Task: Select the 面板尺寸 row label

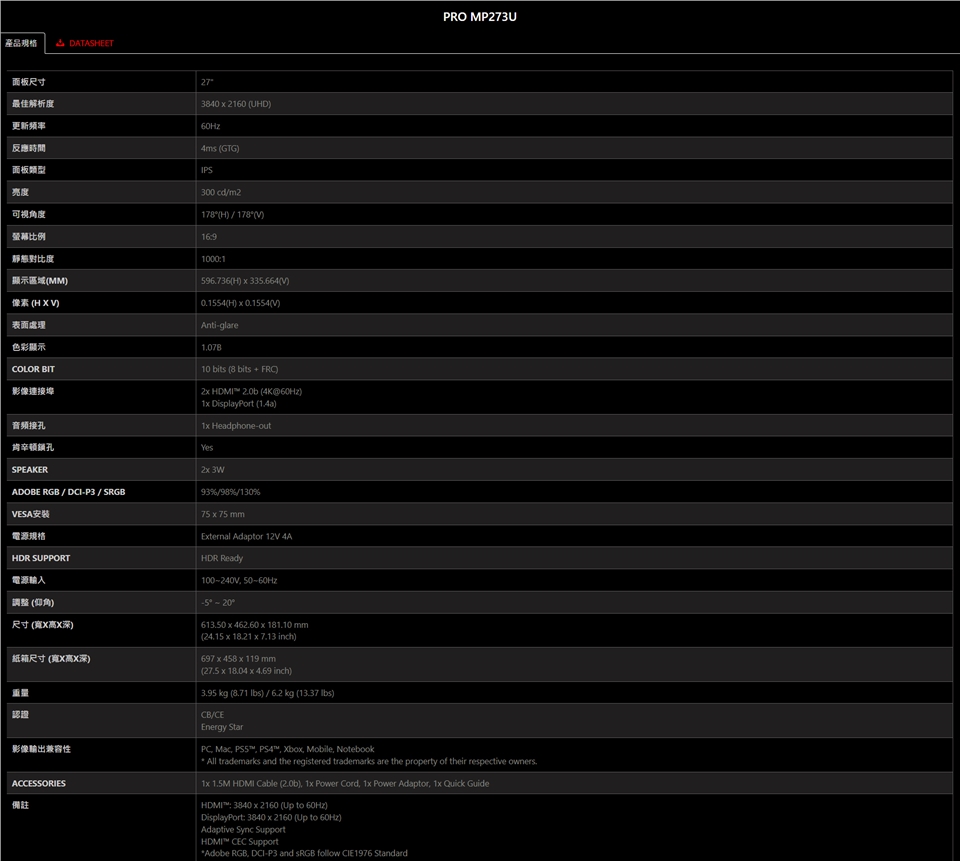Action: tap(29, 82)
